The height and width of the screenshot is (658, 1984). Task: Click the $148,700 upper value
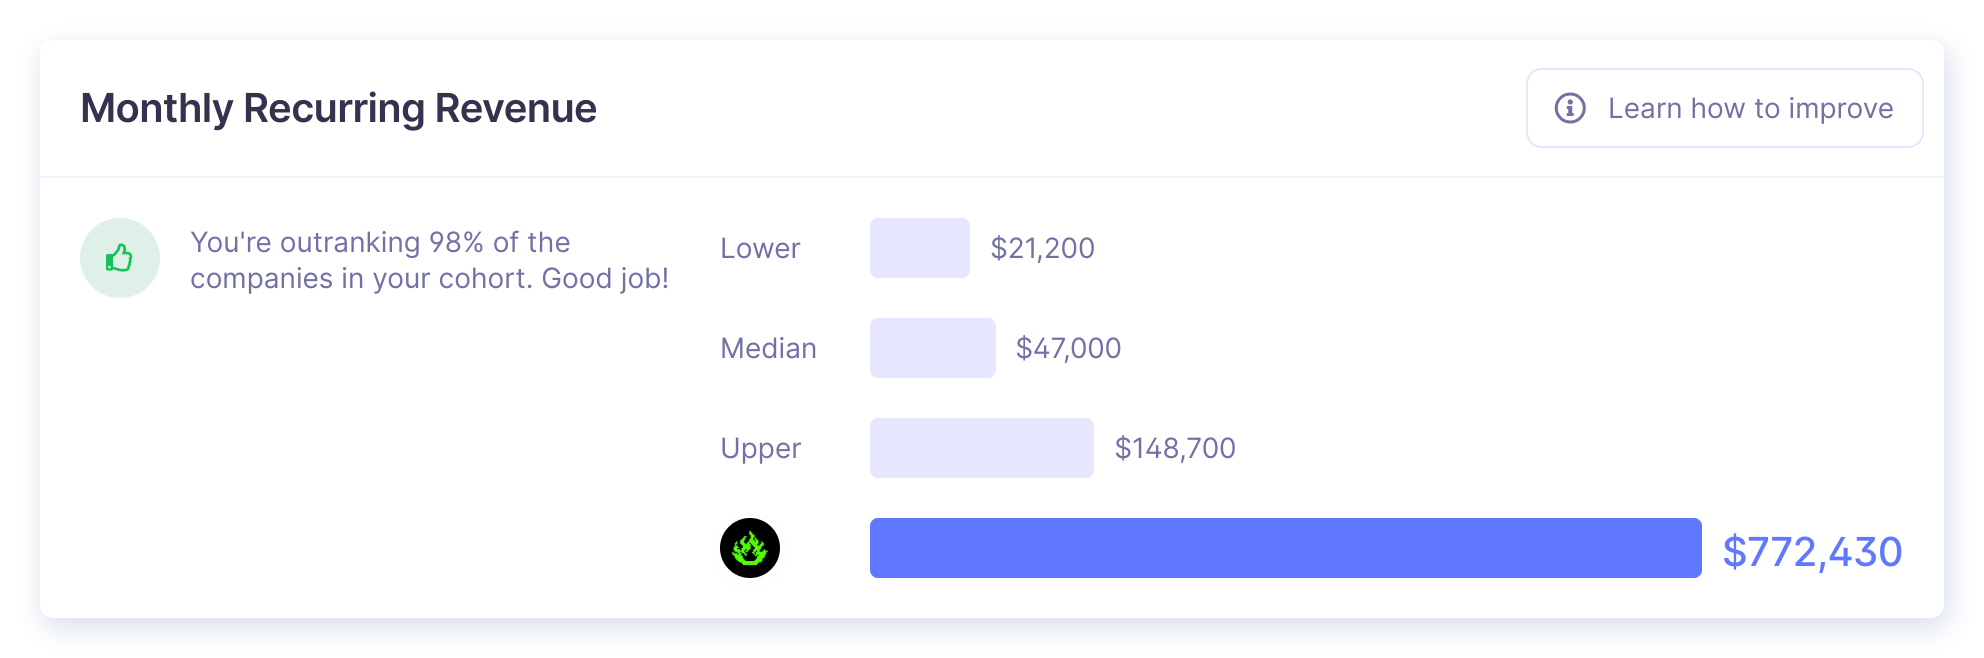[1175, 448]
